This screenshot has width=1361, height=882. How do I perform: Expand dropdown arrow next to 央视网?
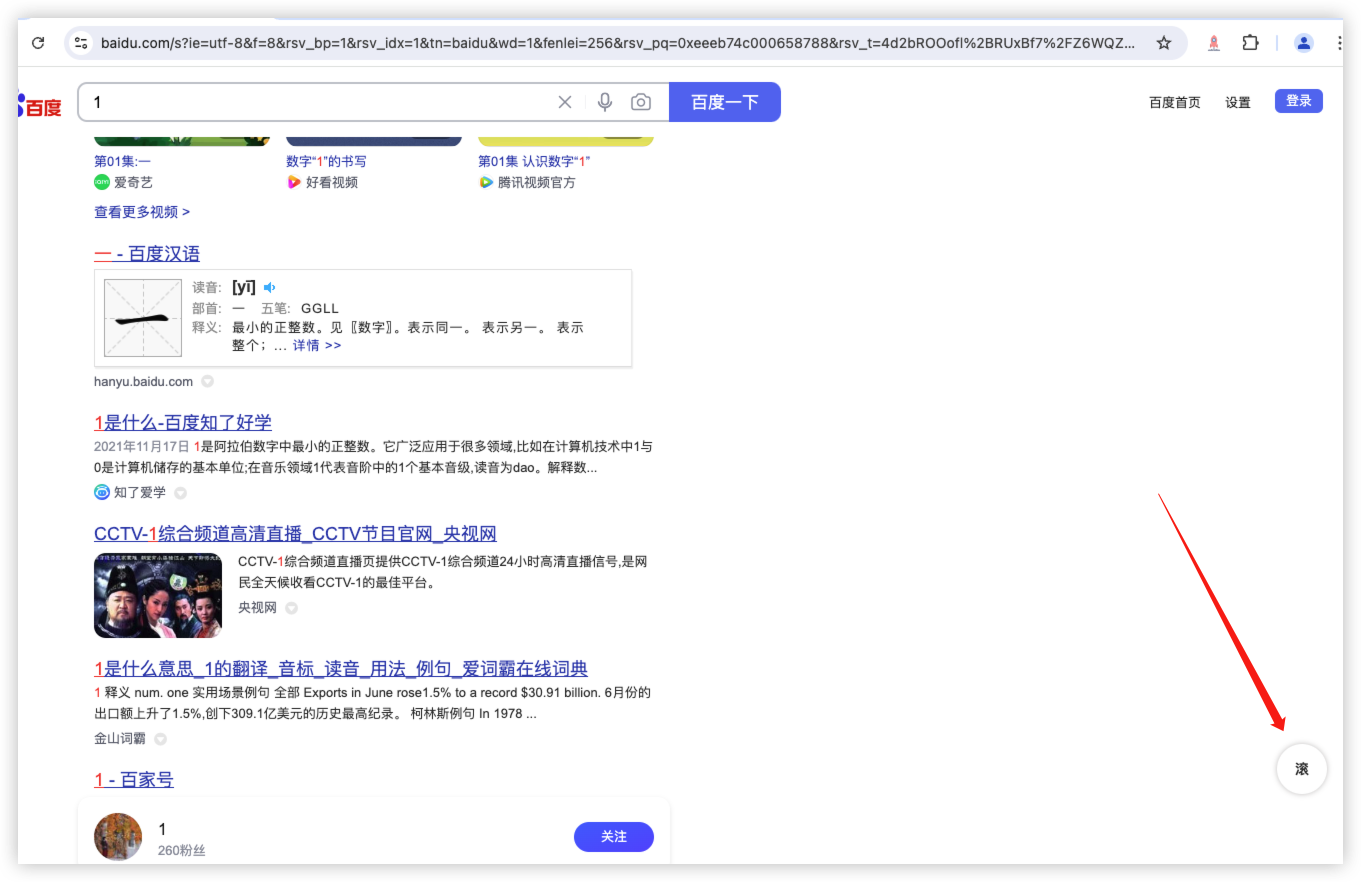click(x=291, y=607)
